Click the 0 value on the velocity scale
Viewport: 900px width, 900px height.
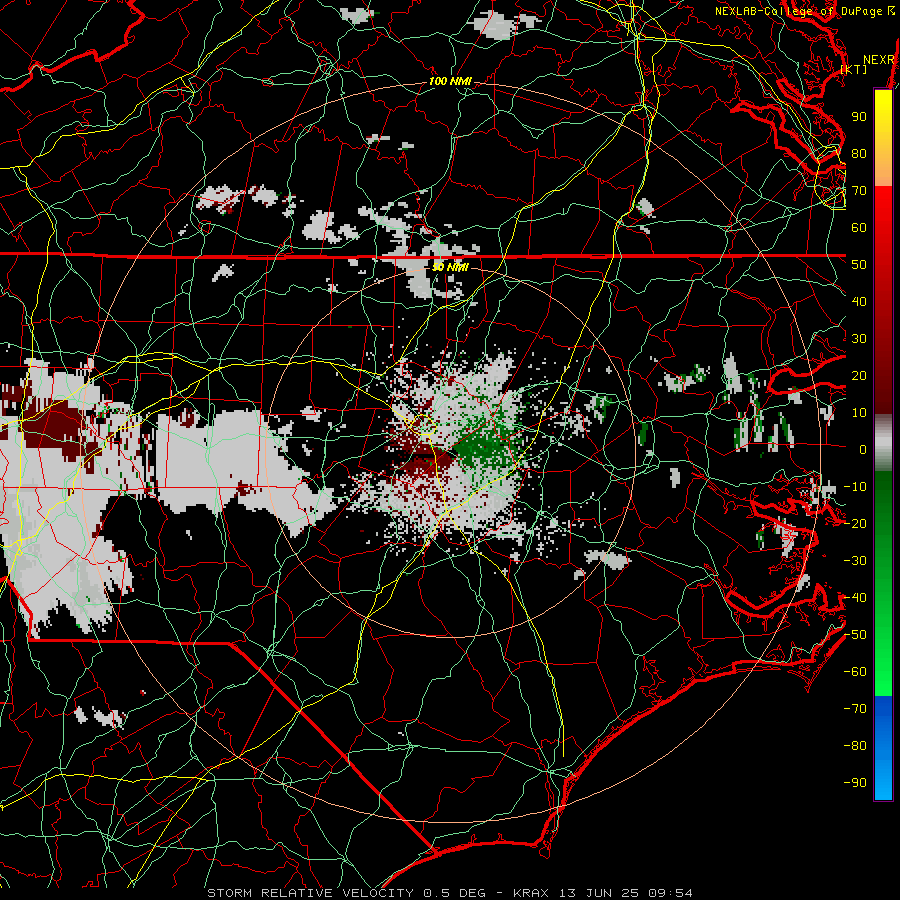[863, 450]
